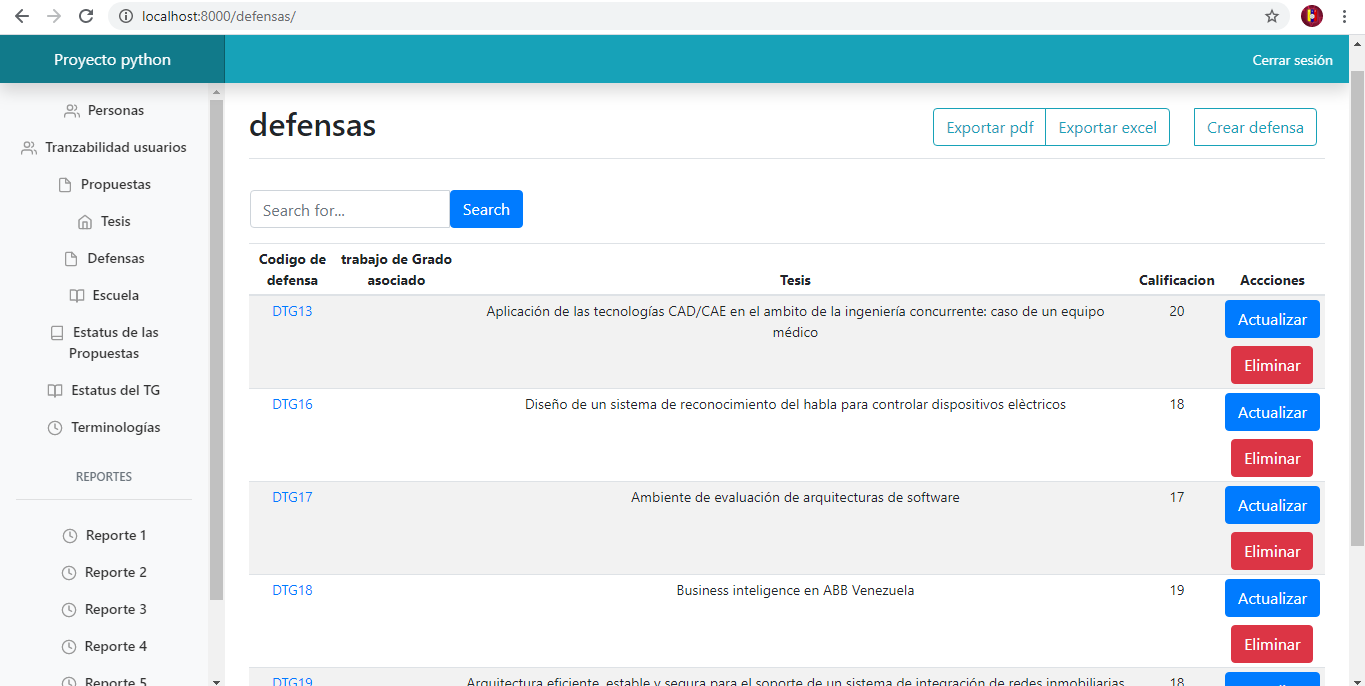
Task: Click the Crear defensa button
Action: click(x=1255, y=127)
